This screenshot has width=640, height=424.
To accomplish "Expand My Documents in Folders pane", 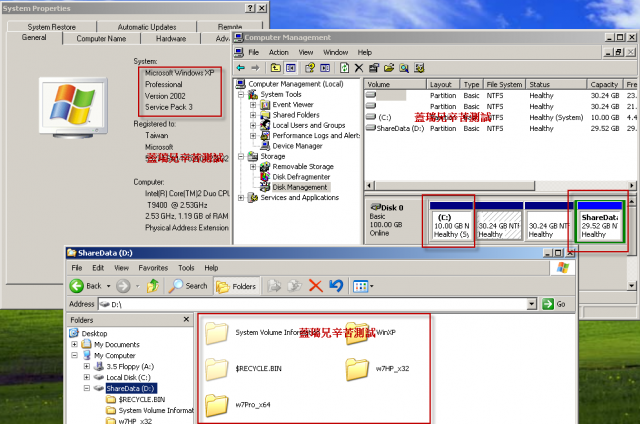I will [x=75, y=344].
